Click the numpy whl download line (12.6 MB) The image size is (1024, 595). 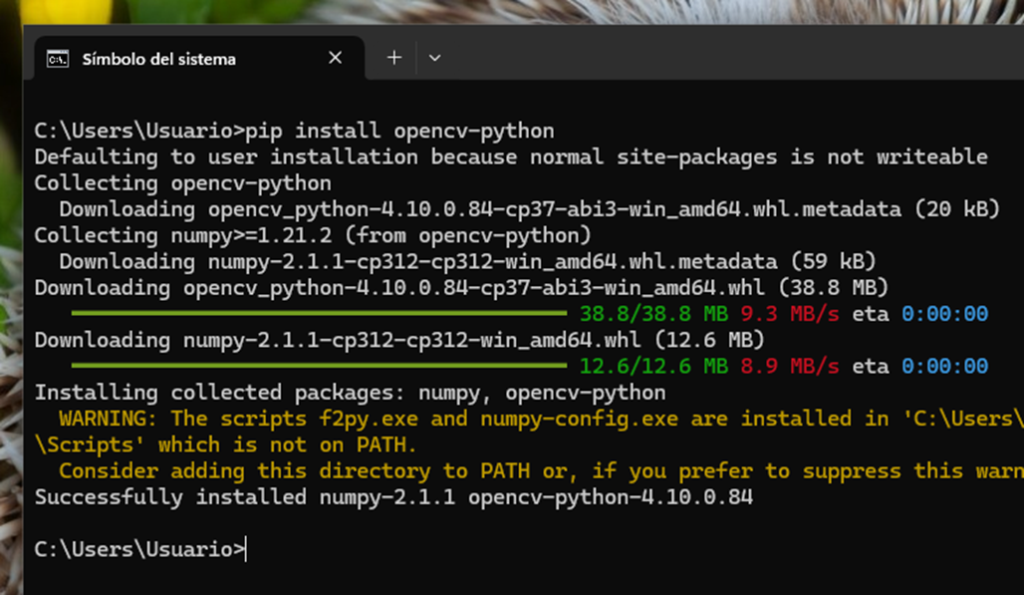(x=399, y=340)
